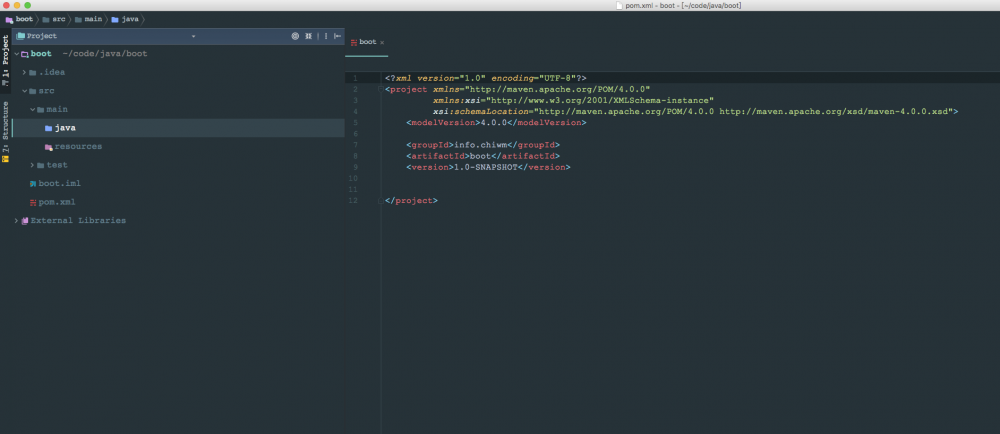Click the src breadcrumb in navigation bar
Screen dimensions: 1000x434
58,19
